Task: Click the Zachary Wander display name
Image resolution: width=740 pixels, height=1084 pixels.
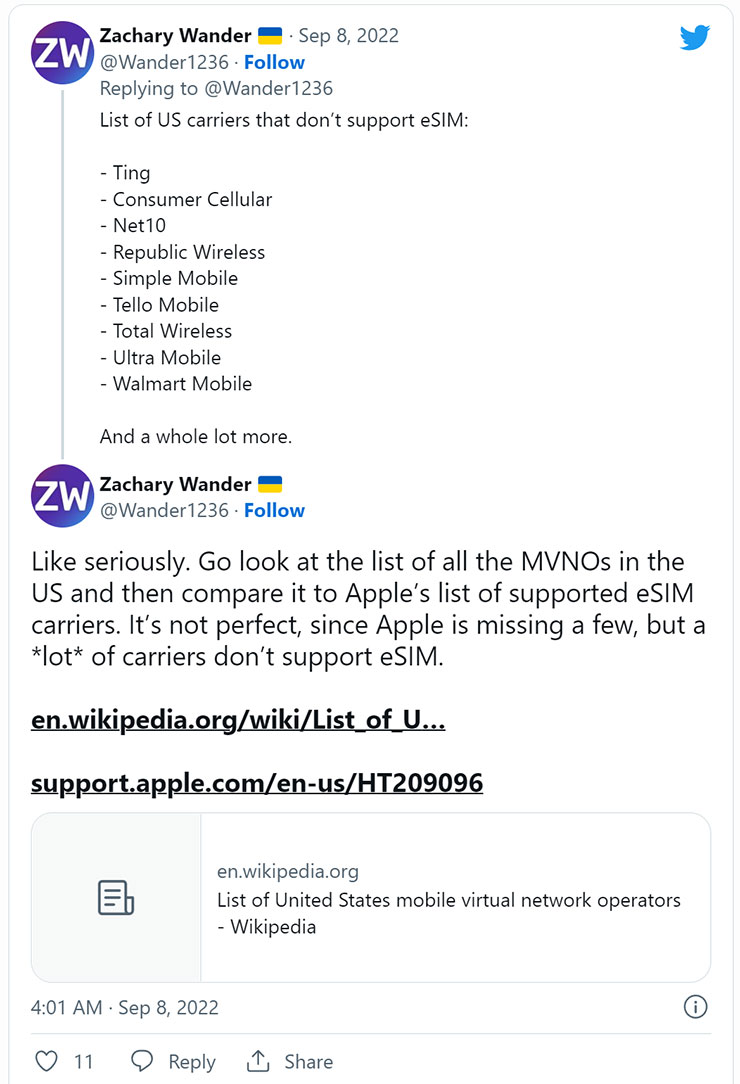Action: [176, 34]
